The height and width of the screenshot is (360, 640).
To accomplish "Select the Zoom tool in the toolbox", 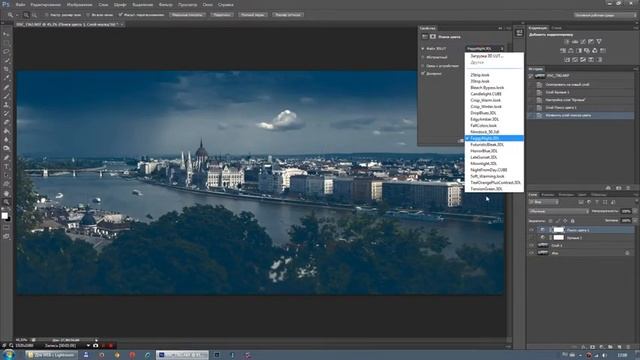I will point(6,202).
